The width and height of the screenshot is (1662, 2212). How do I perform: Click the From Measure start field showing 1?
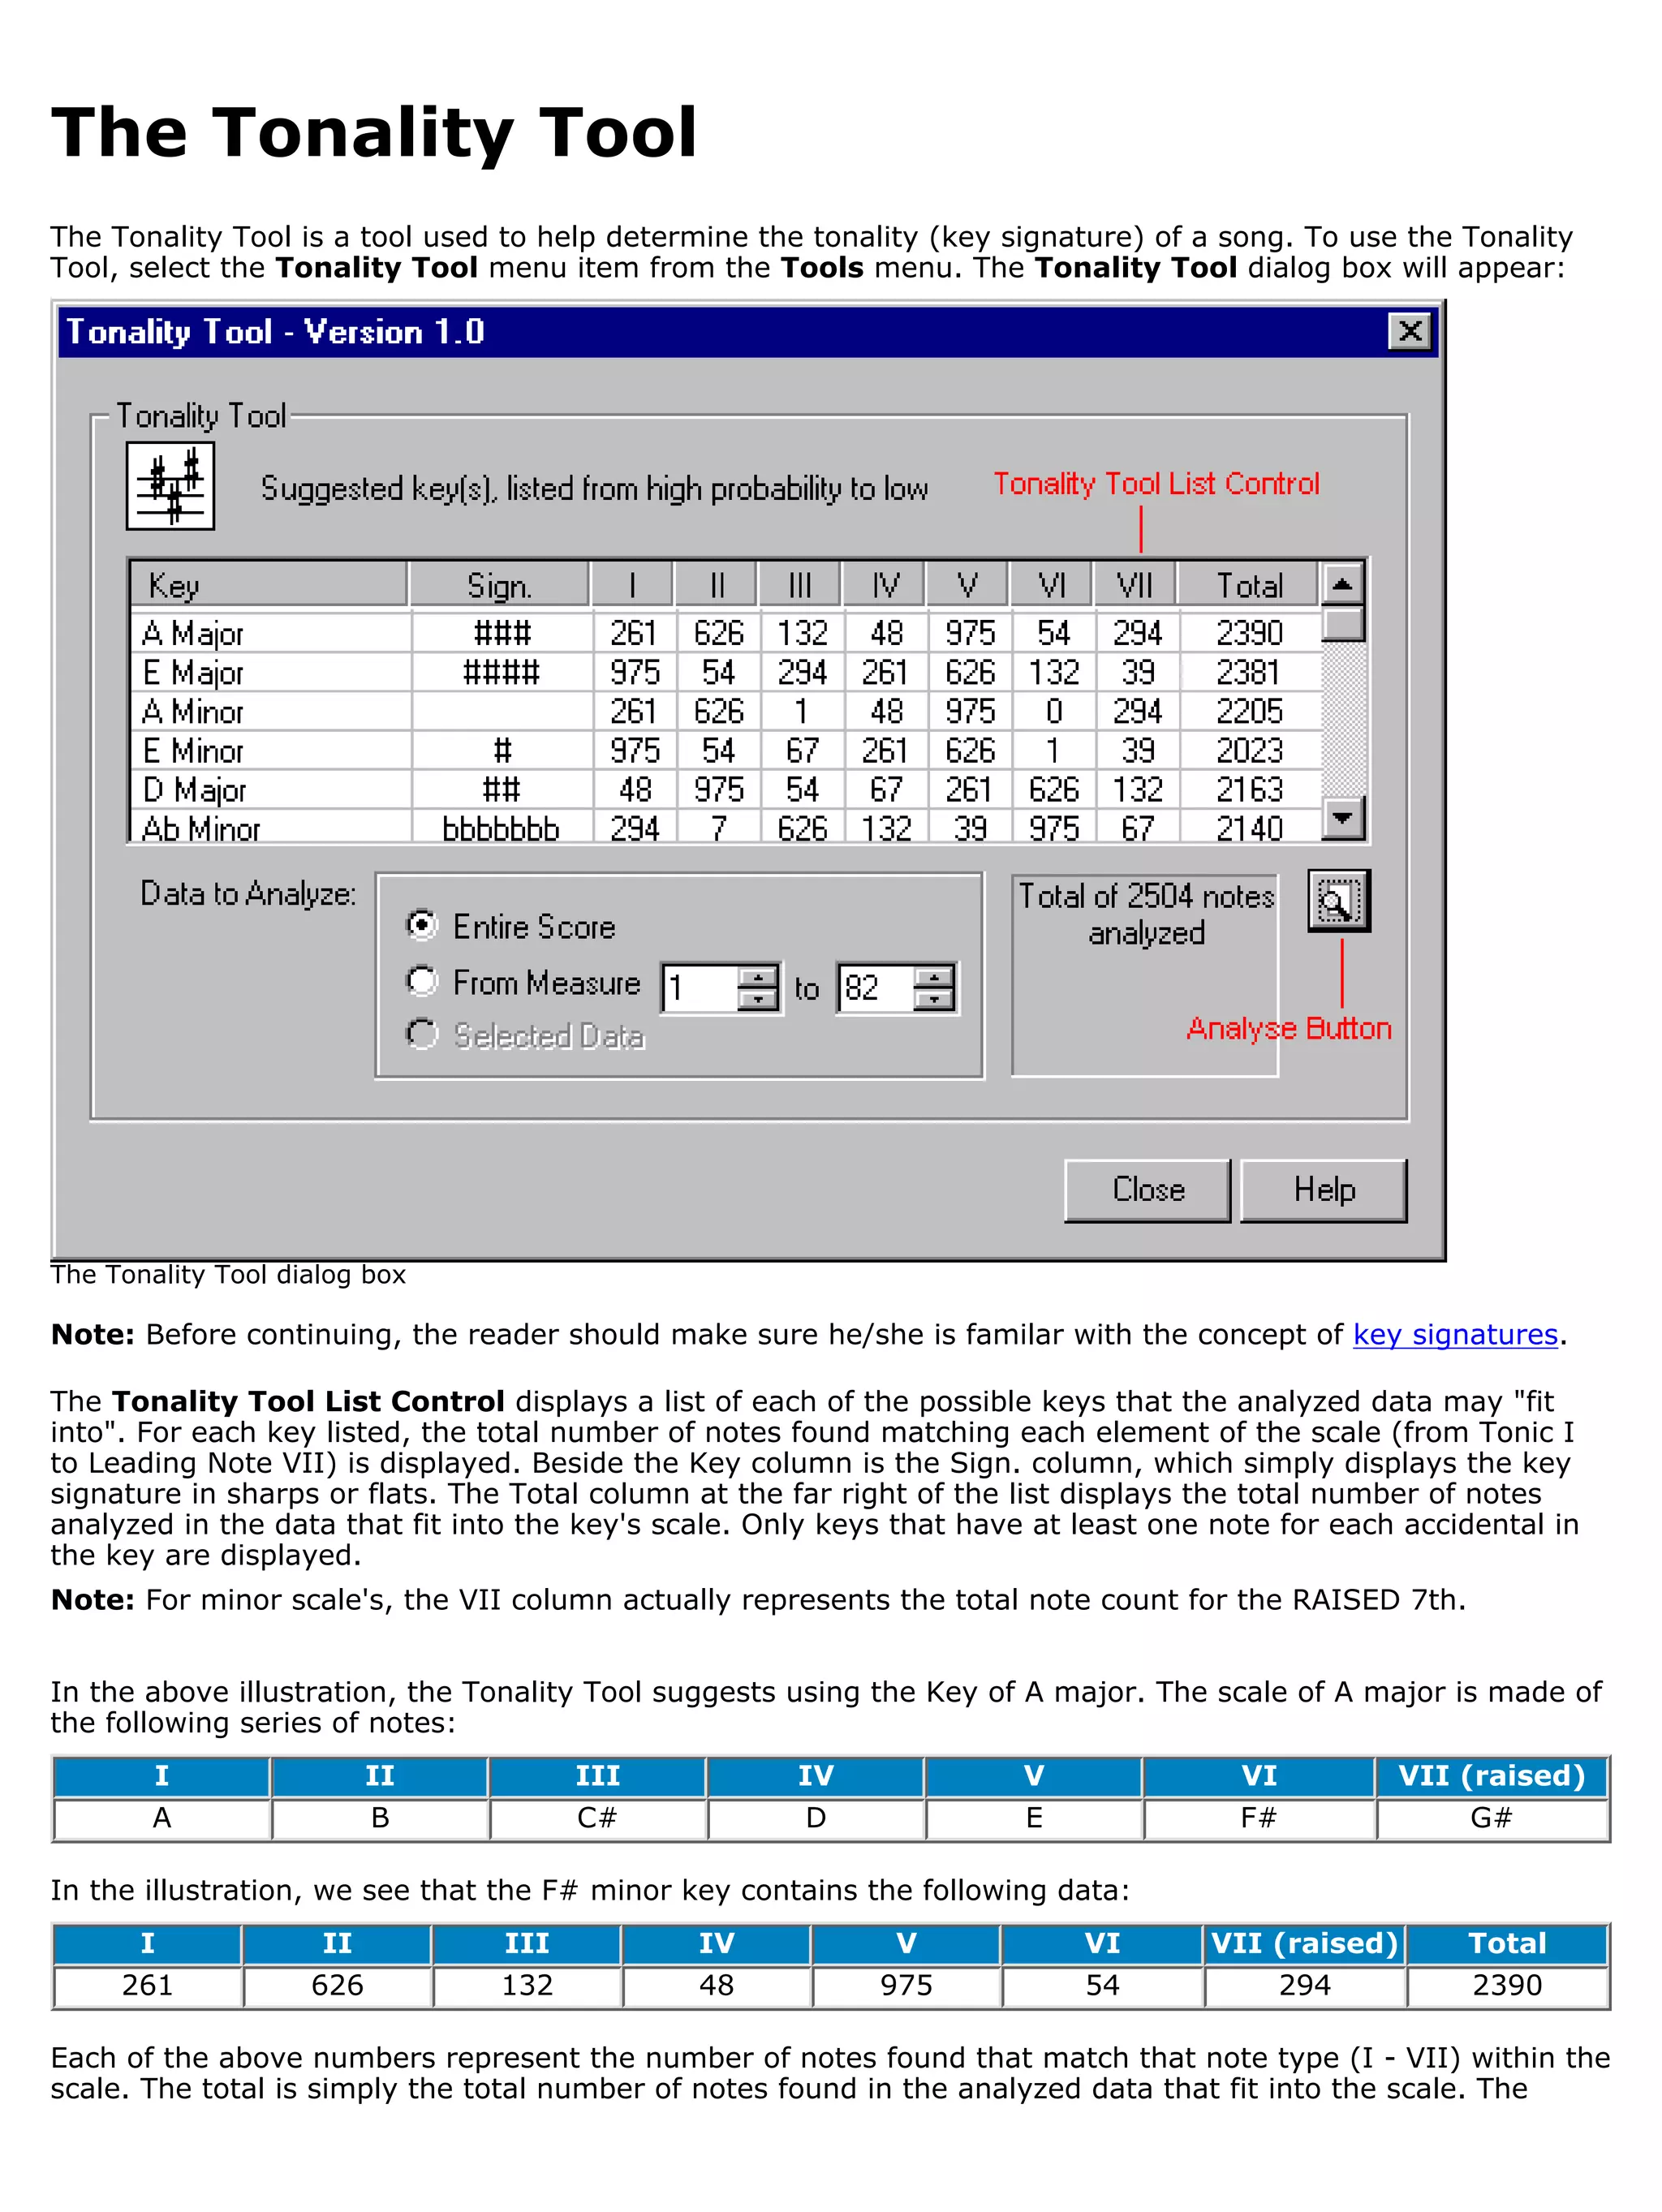tap(699, 988)
